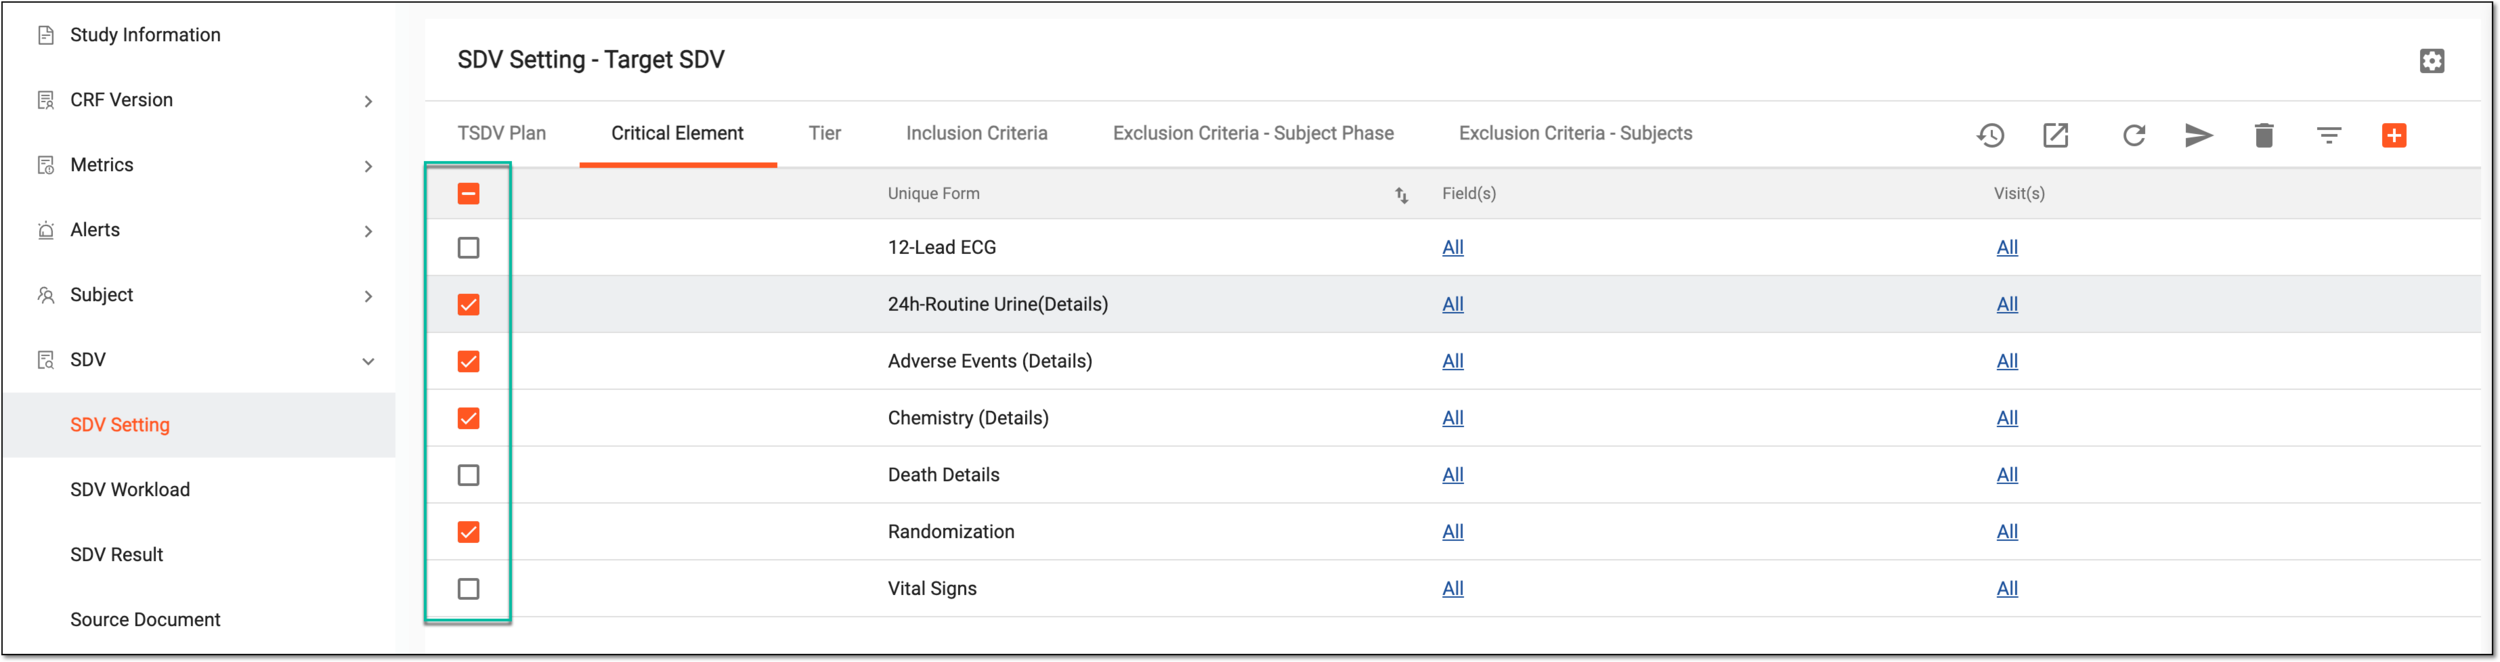The width and height of the screenshot is (2500, 662).
Task: Click the SDV sidebar icon
Action: point(46,360)
